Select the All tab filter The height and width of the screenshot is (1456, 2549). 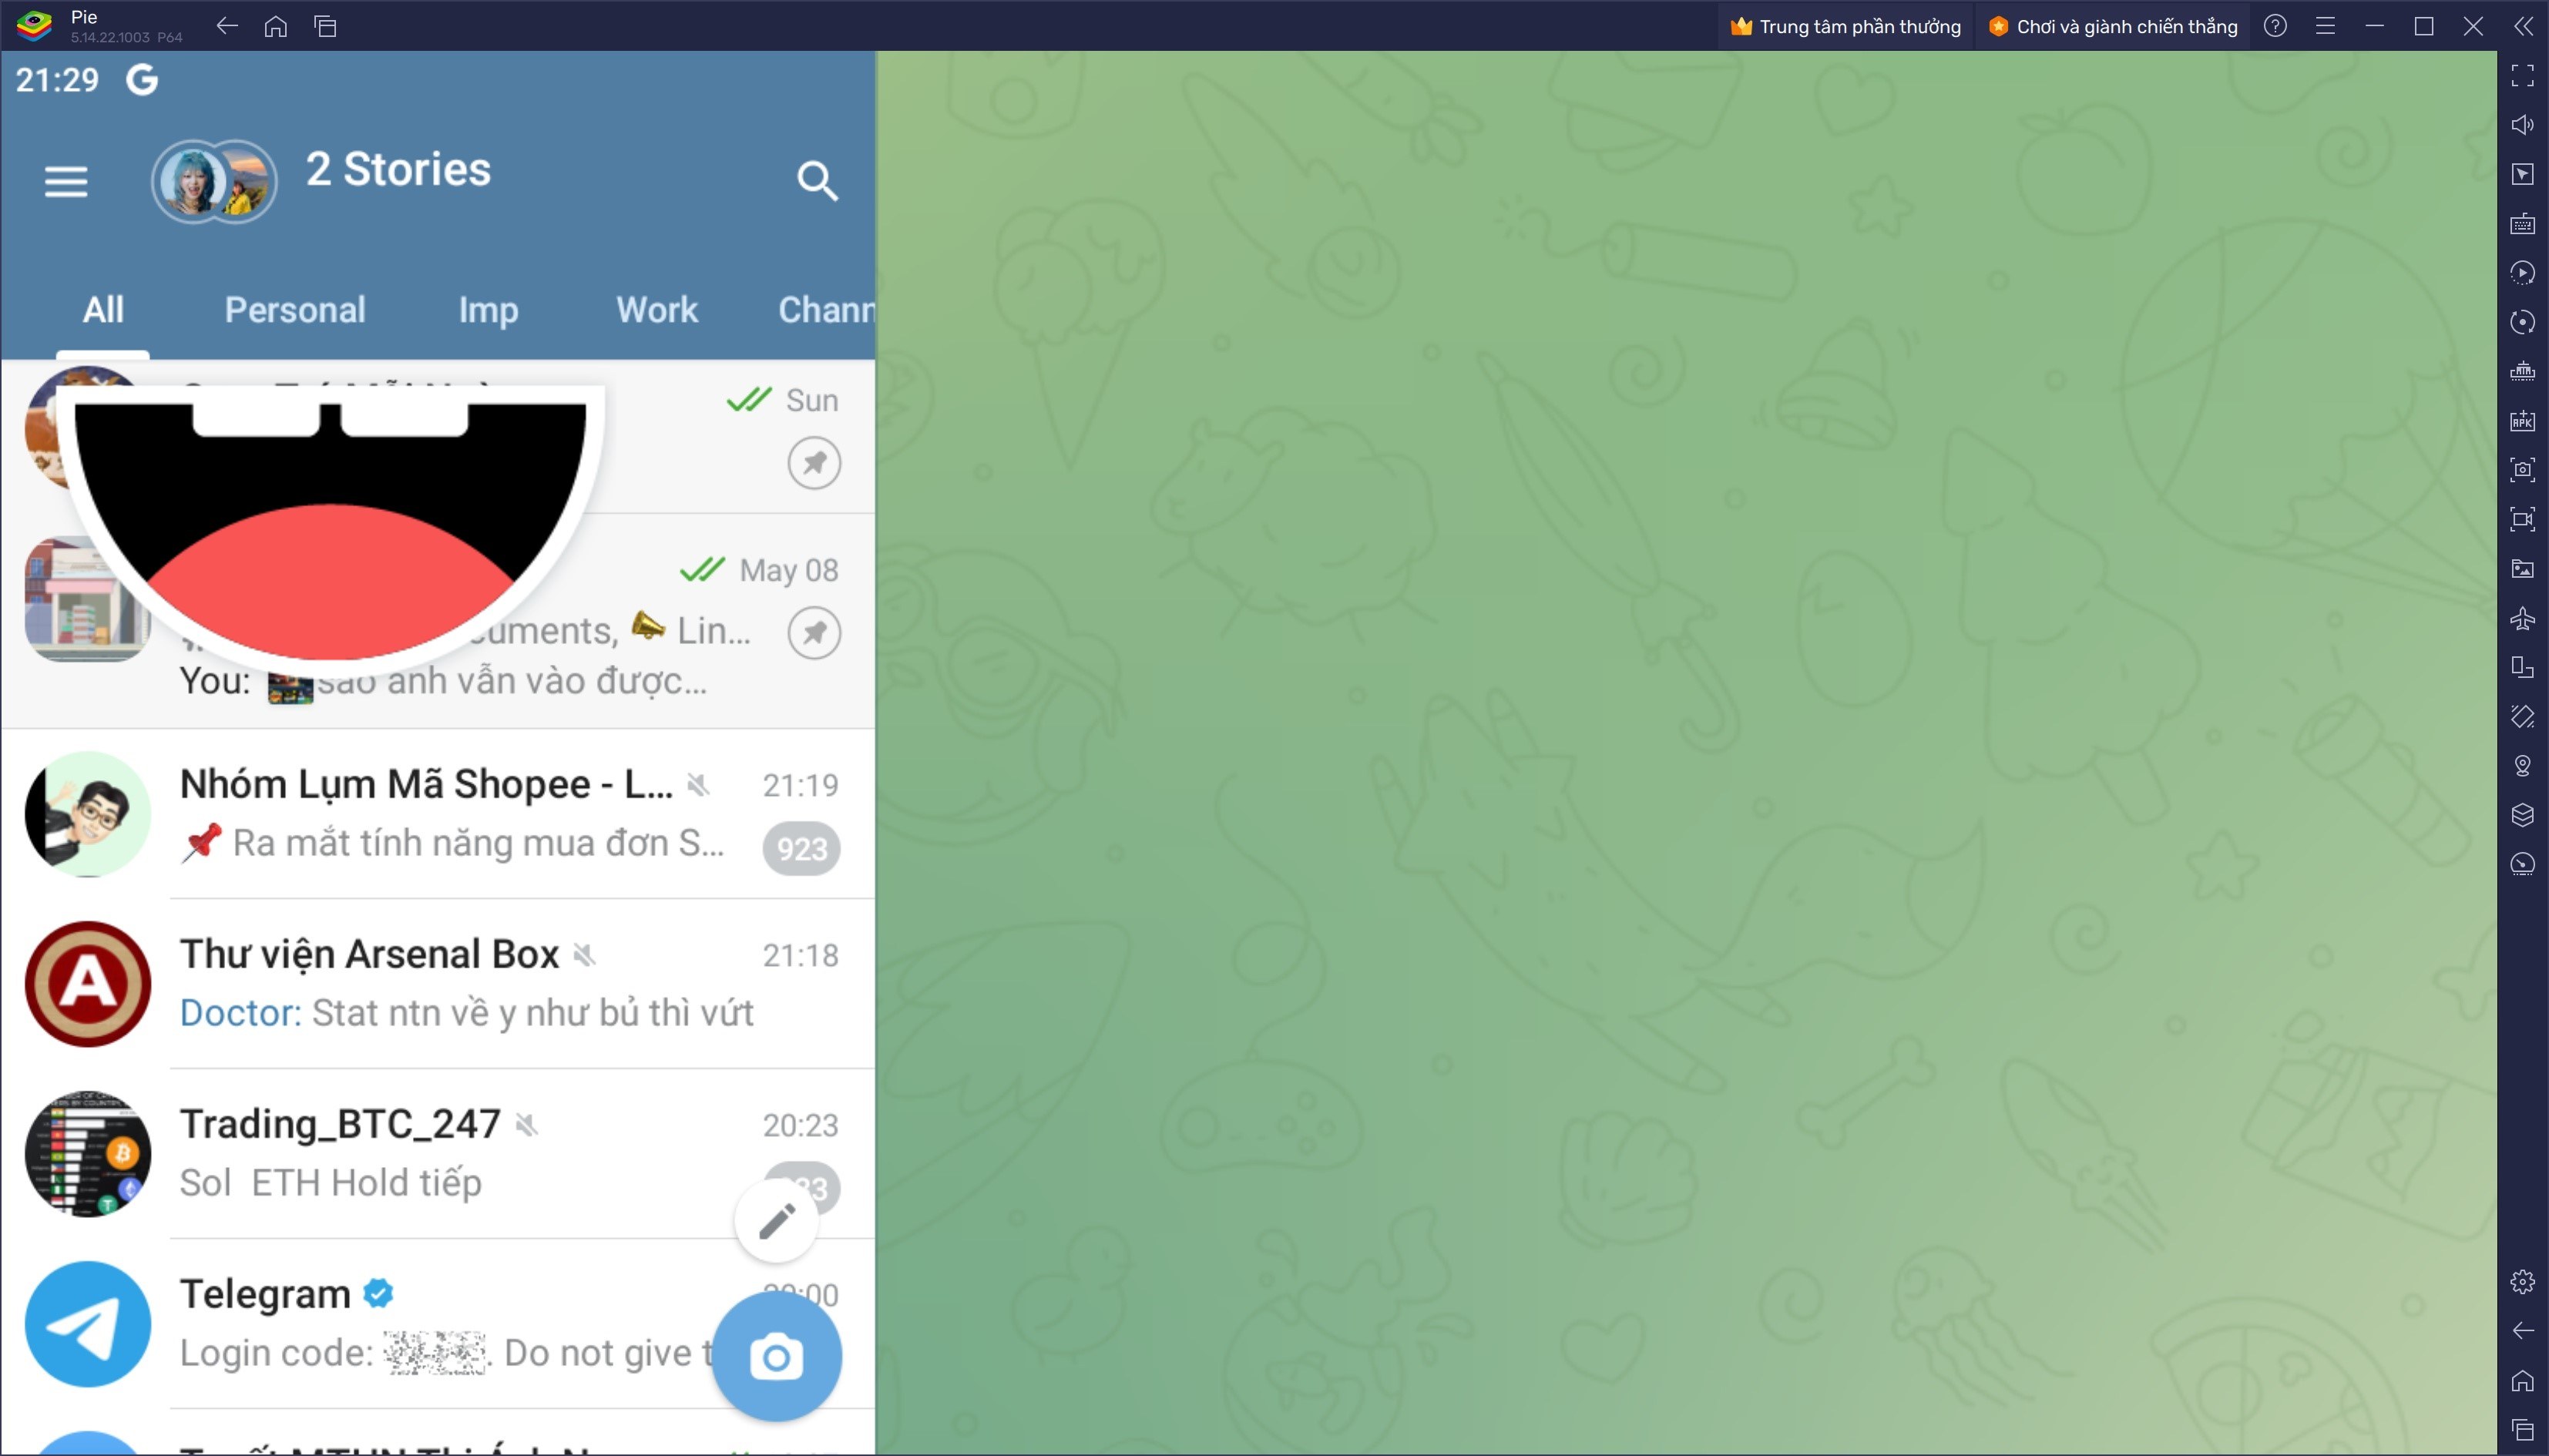[100, 310]
